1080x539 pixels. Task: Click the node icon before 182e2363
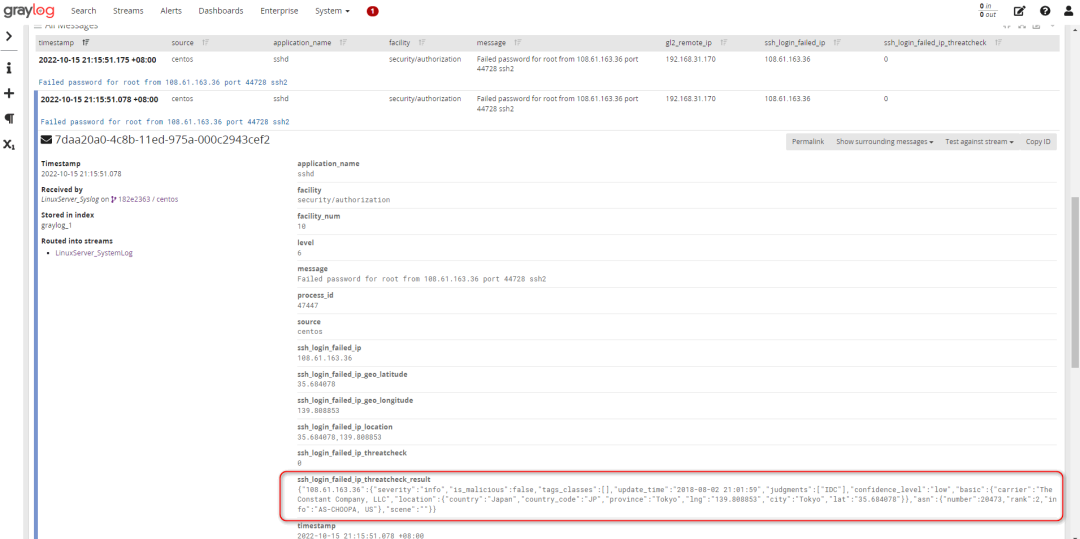(x=113, y=199)
